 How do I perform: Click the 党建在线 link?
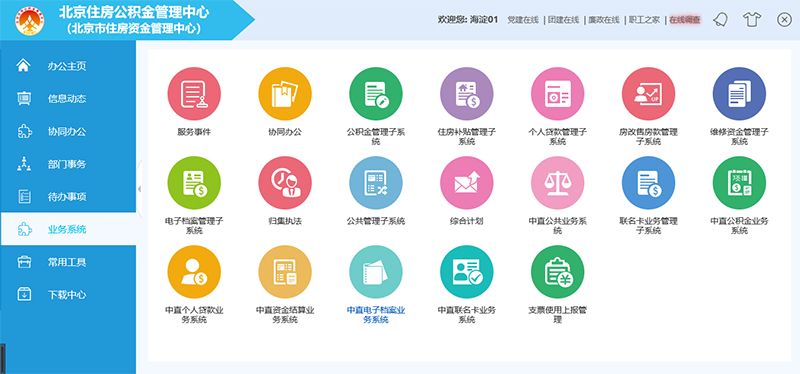click(x=523, y=20)
